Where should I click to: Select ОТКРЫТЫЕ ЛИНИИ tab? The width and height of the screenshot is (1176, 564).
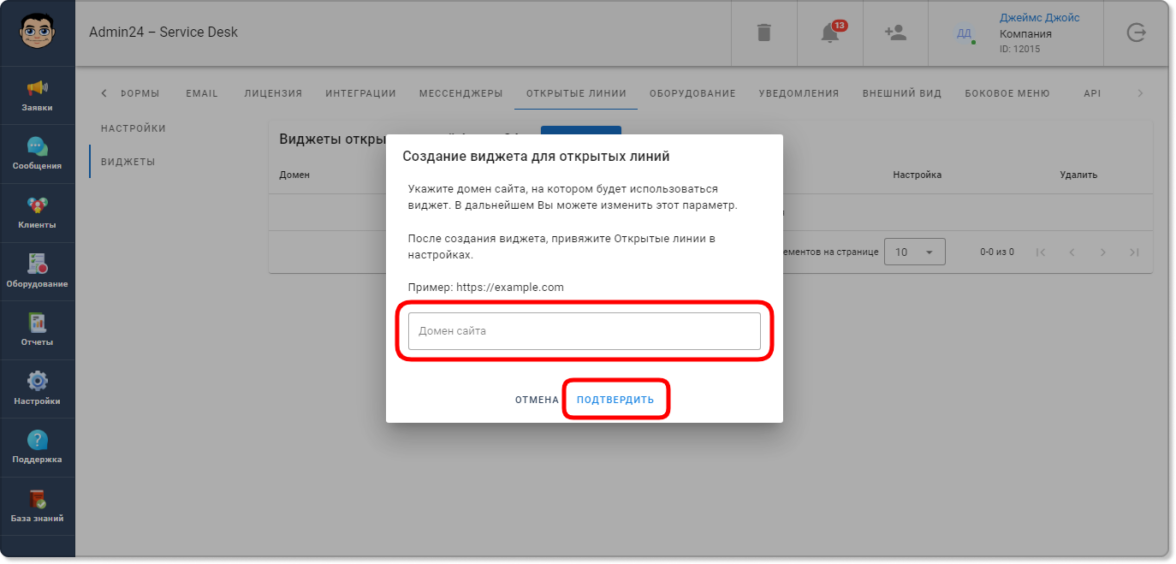point(576,94)
